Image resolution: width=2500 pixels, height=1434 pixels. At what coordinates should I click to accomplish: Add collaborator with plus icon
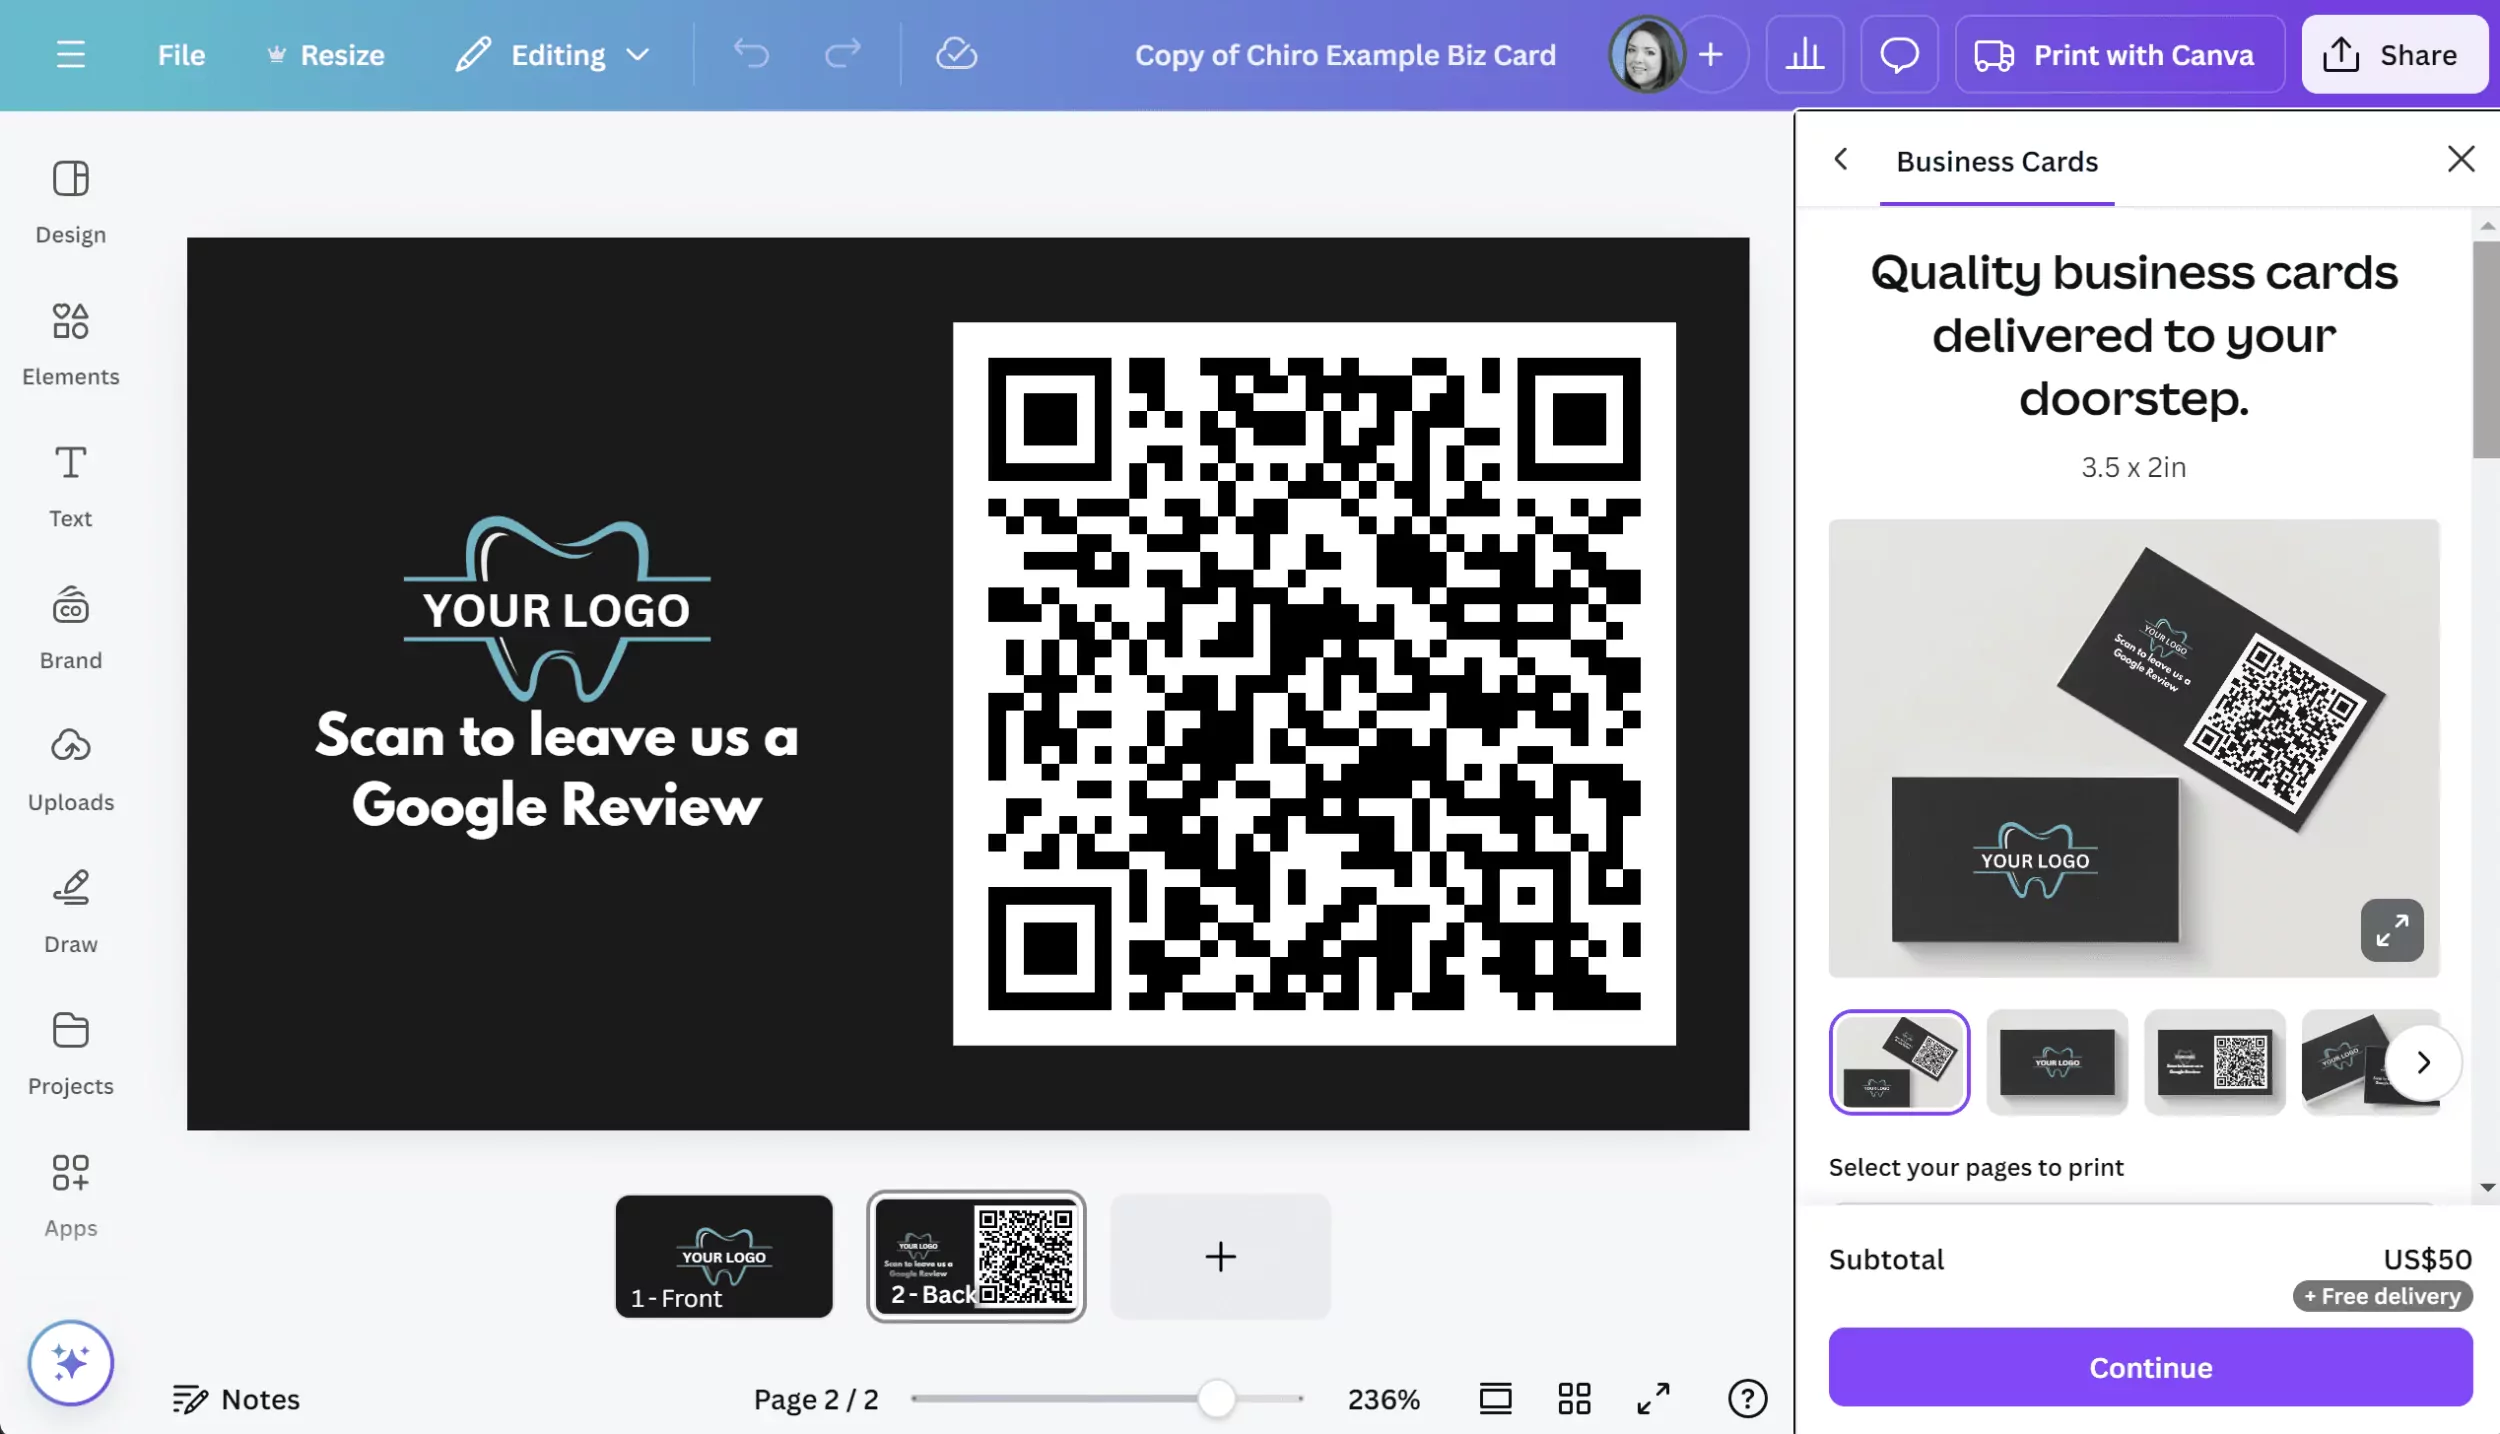(1711, 54)
